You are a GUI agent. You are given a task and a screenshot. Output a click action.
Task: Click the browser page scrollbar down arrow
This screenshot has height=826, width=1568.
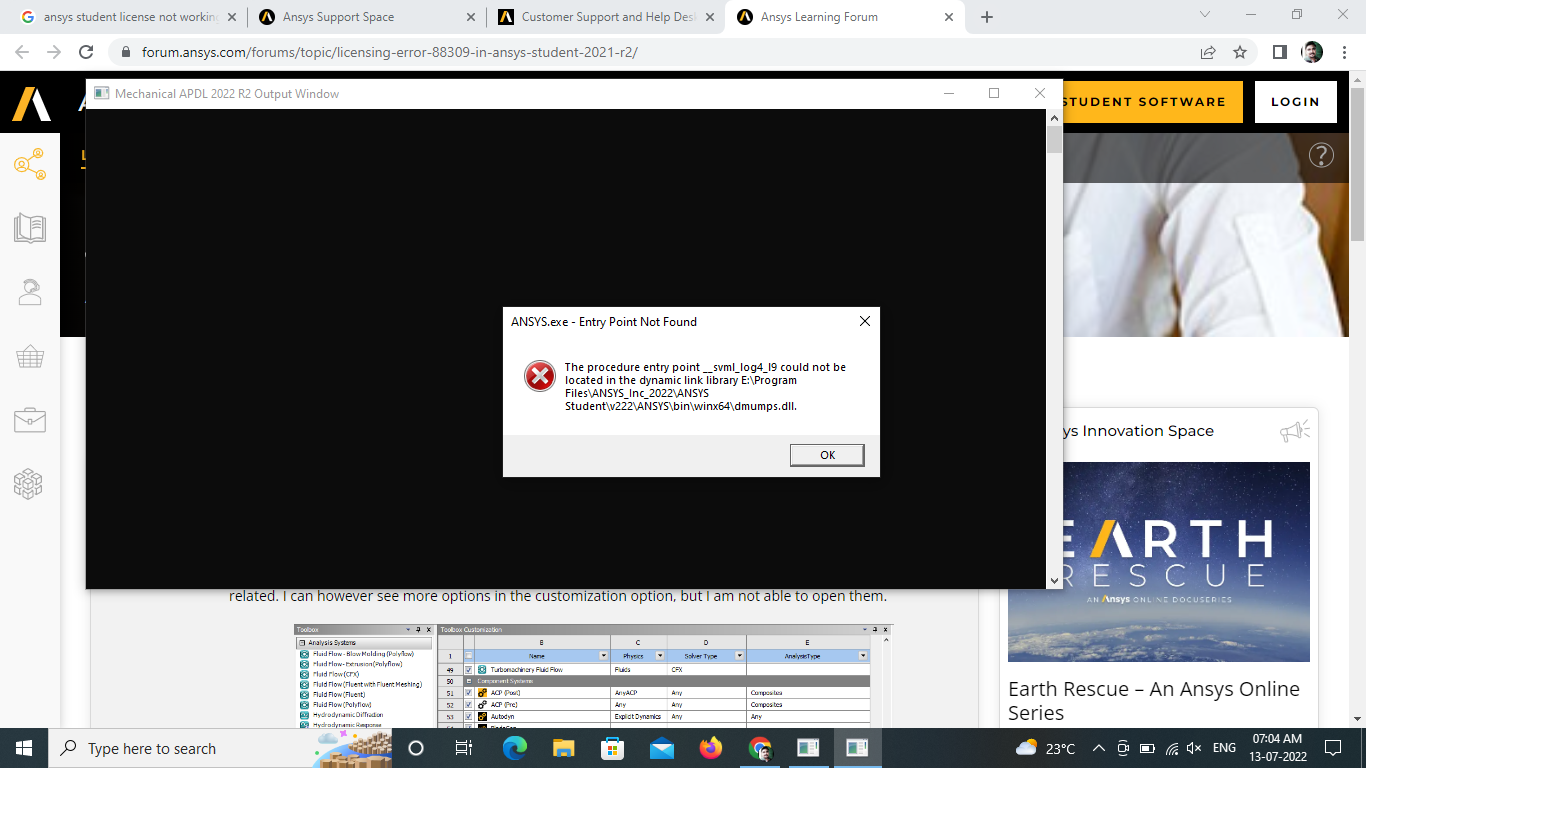click(x=1357, y=719)
